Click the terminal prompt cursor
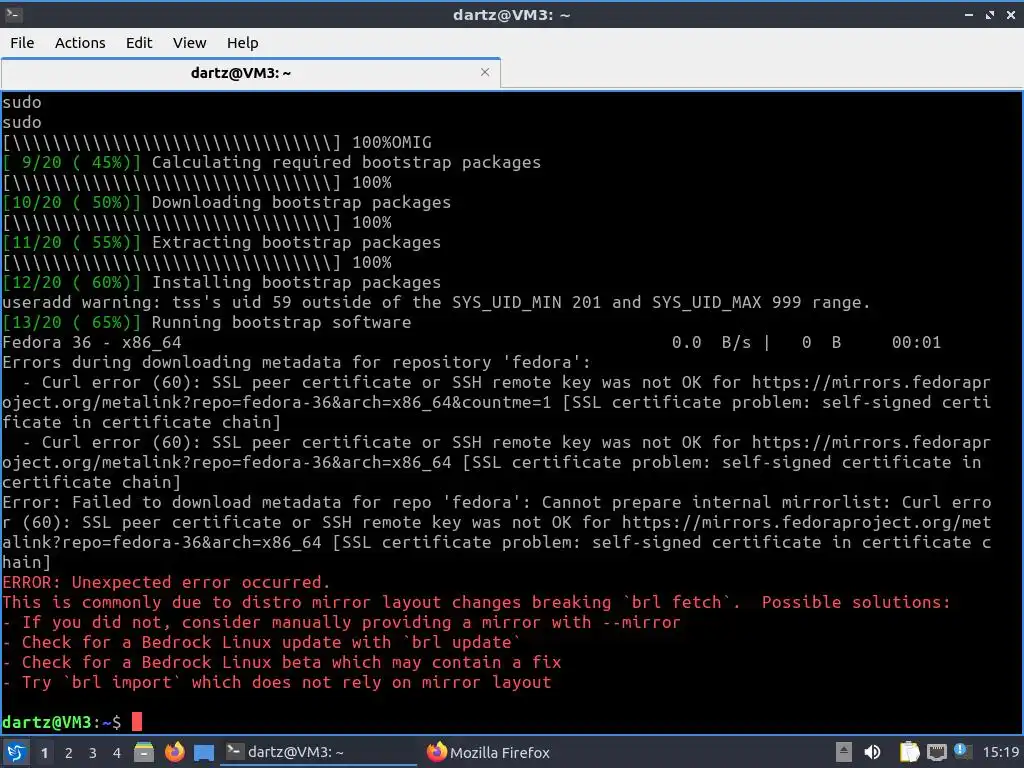Screen dimensions: 1024x768 coord(136,722)
